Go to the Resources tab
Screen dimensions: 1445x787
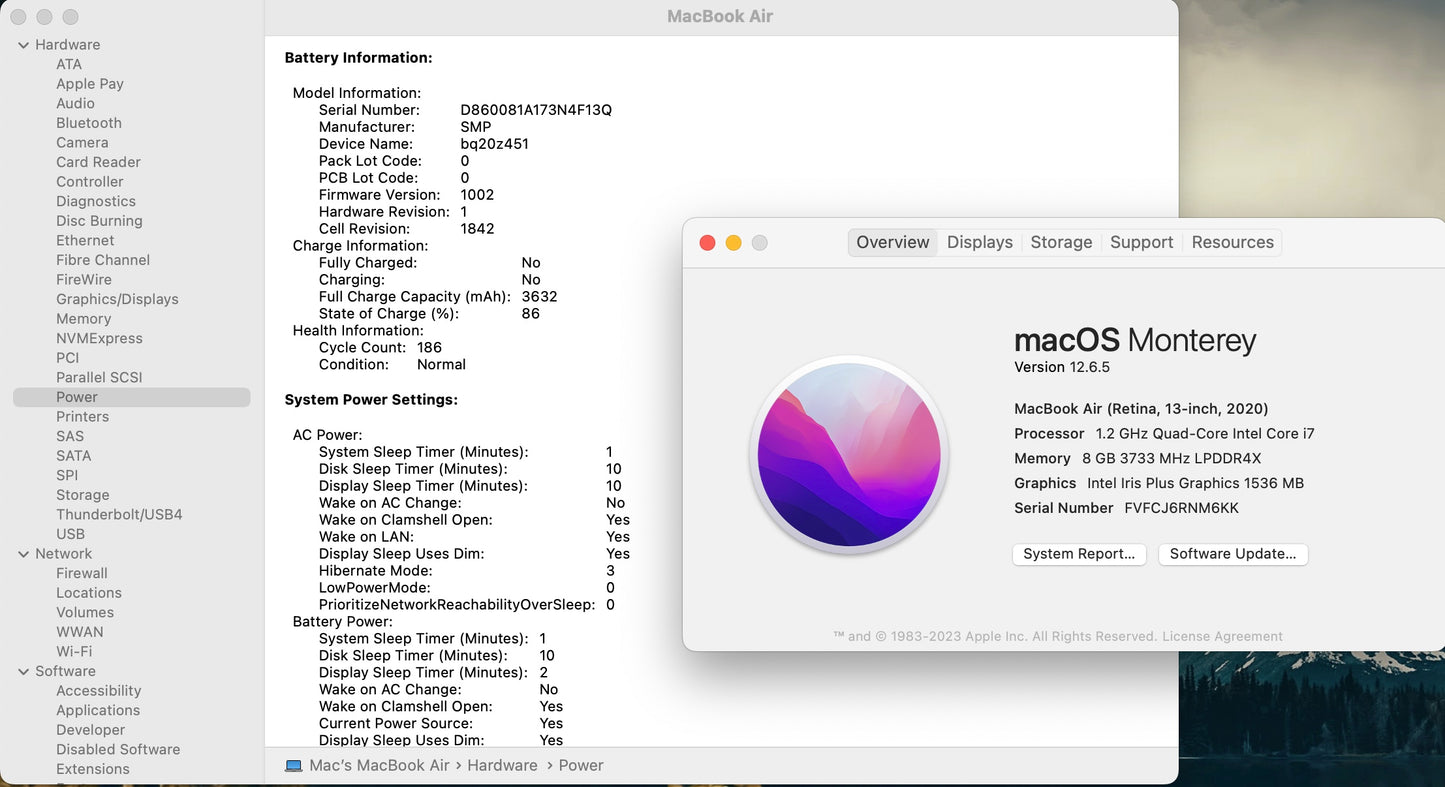1232,243
